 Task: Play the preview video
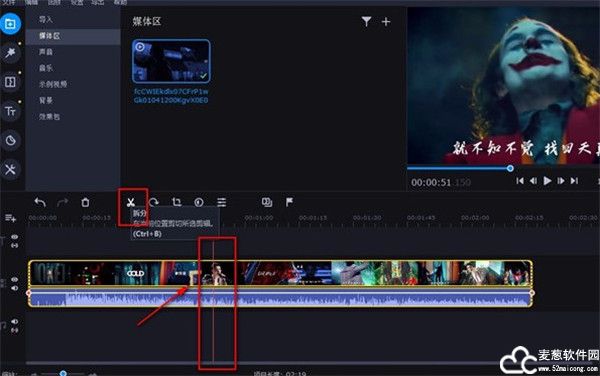[547, 181]
